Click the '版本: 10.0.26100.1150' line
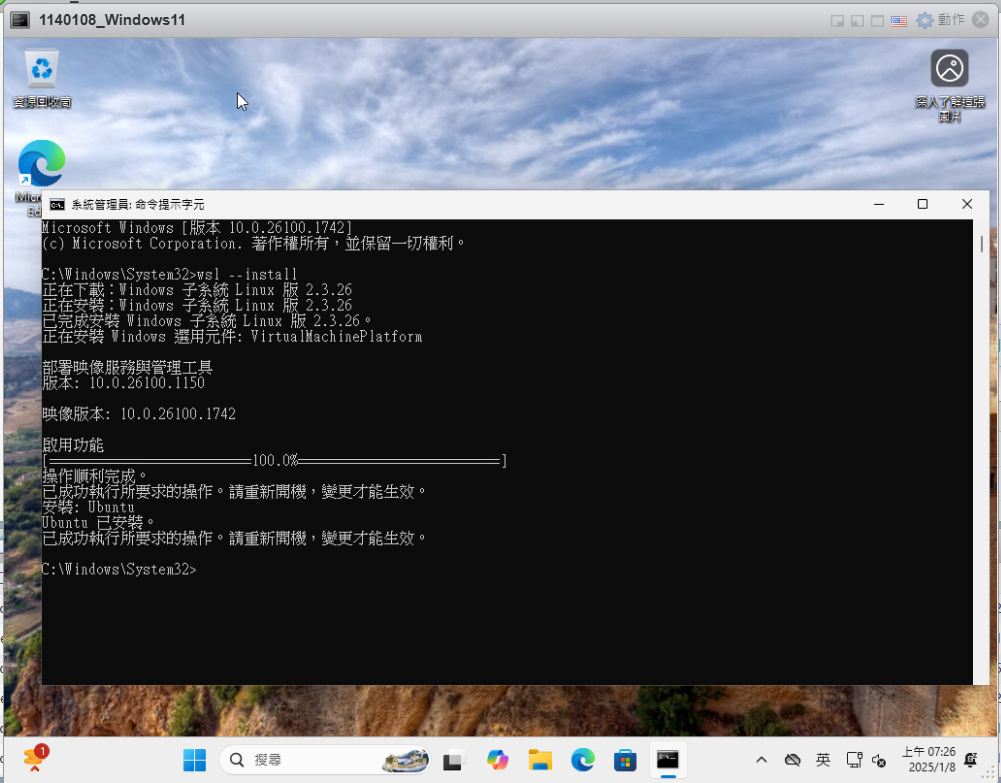This screenshot has height=783, width=1001. click(x=123, y=383)
